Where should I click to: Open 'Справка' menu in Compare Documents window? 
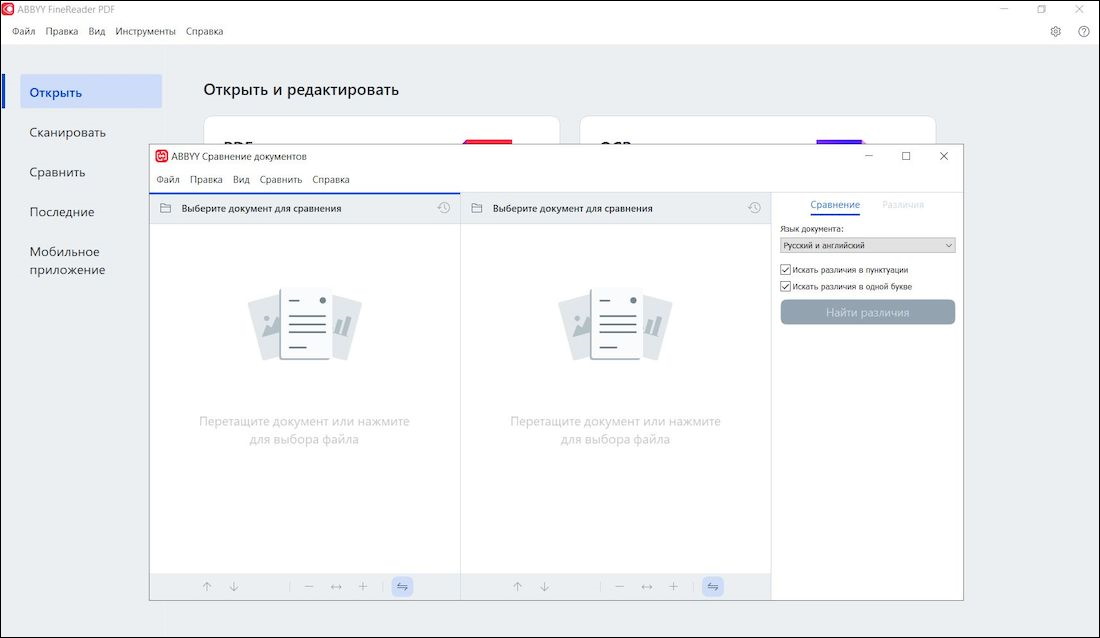tap(331, 180)
